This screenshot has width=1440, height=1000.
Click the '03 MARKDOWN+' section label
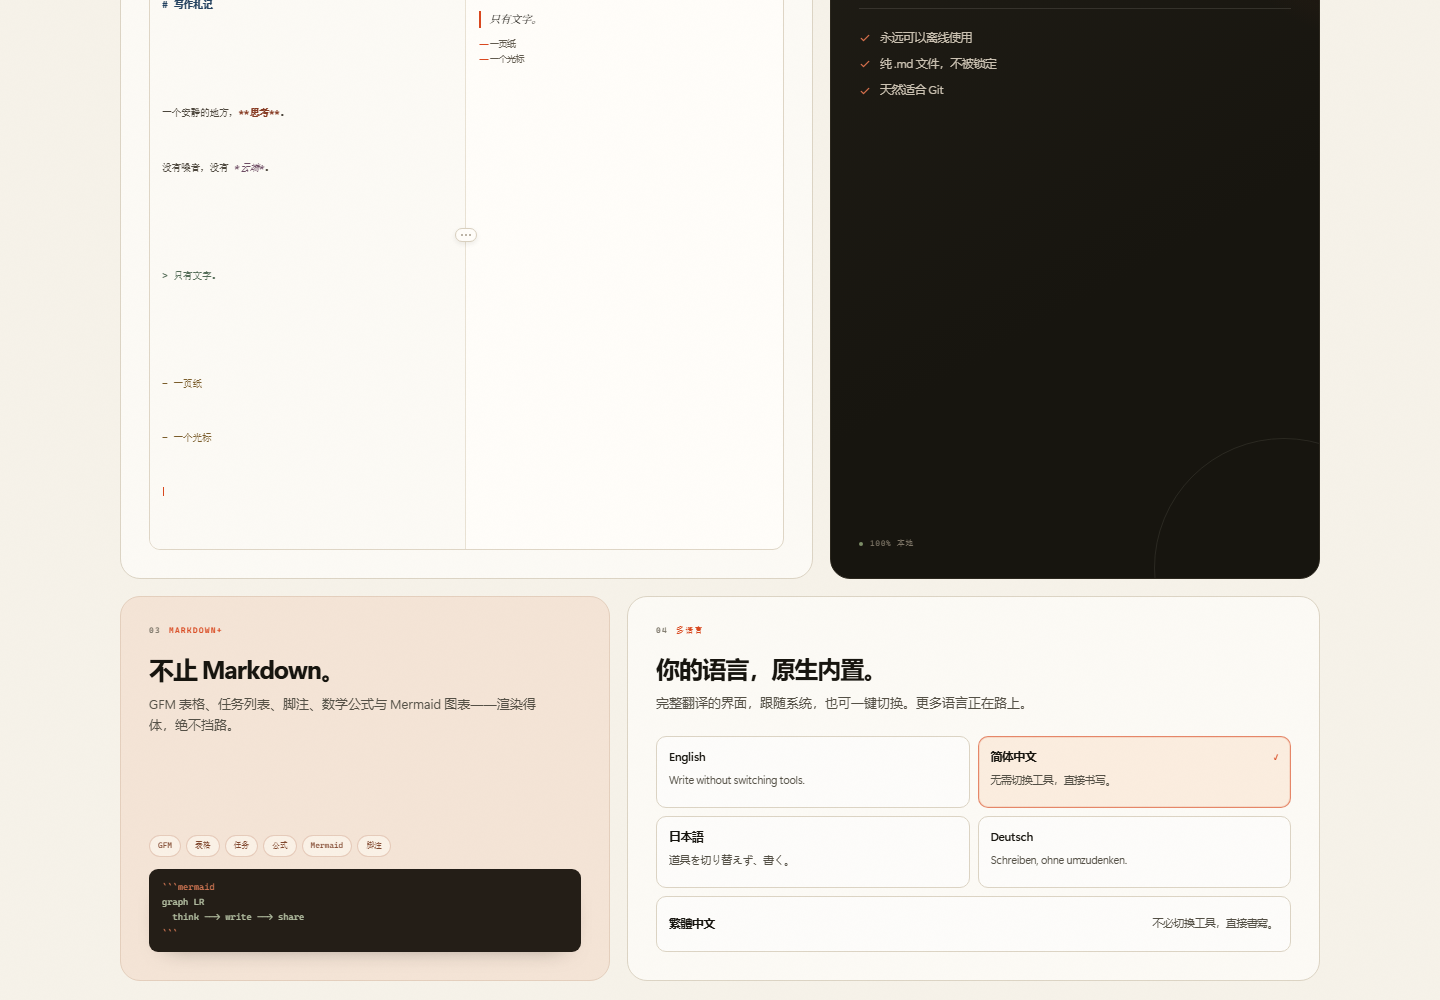click(x=185, y=631)
